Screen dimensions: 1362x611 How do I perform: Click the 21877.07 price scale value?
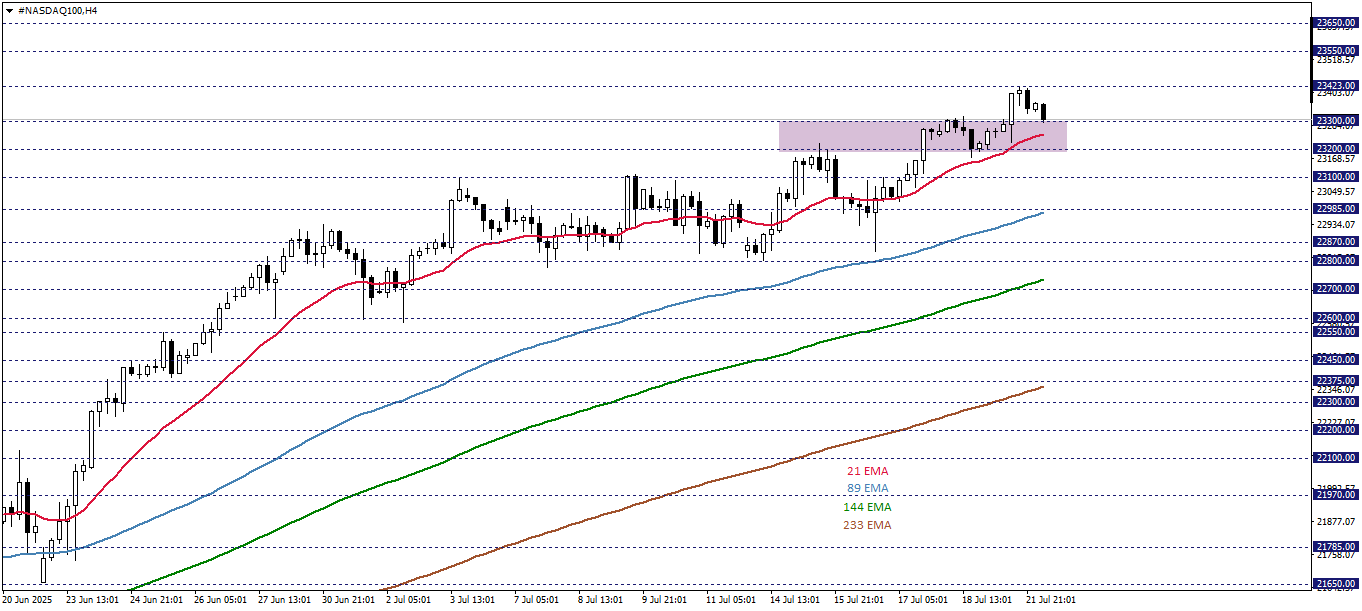tap(1337, 523)
